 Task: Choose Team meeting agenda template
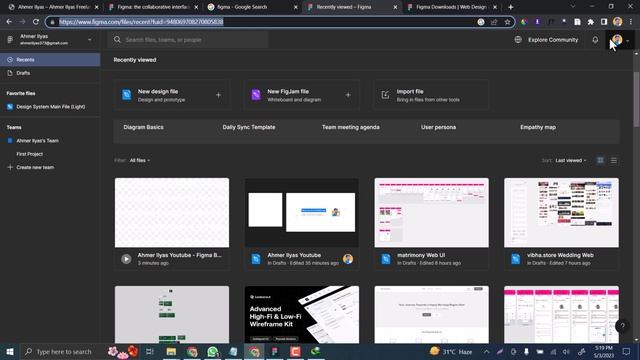pyautogui.click(x=351, y=127)
